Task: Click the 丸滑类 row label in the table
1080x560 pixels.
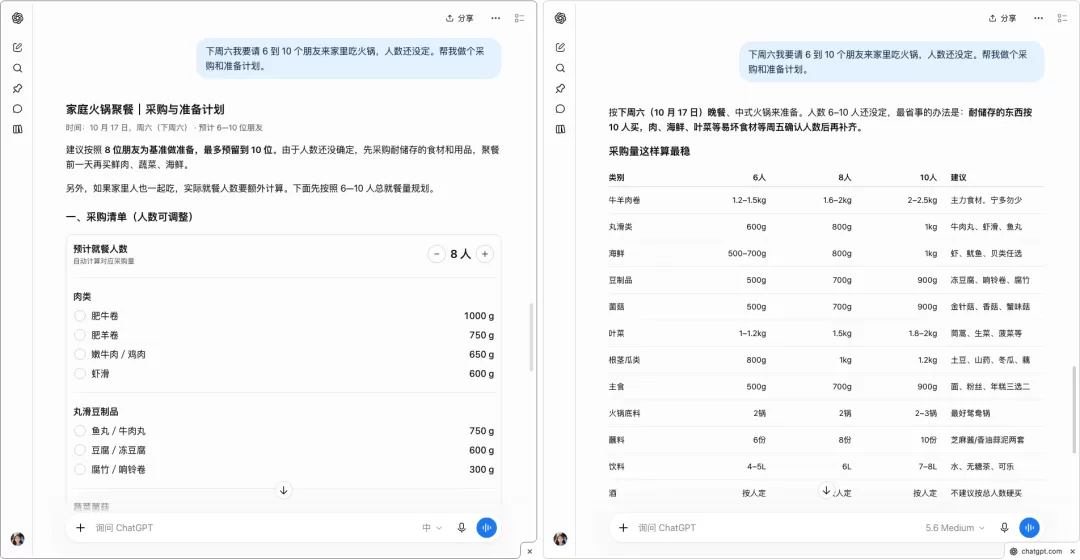Action: coord(620,227)
